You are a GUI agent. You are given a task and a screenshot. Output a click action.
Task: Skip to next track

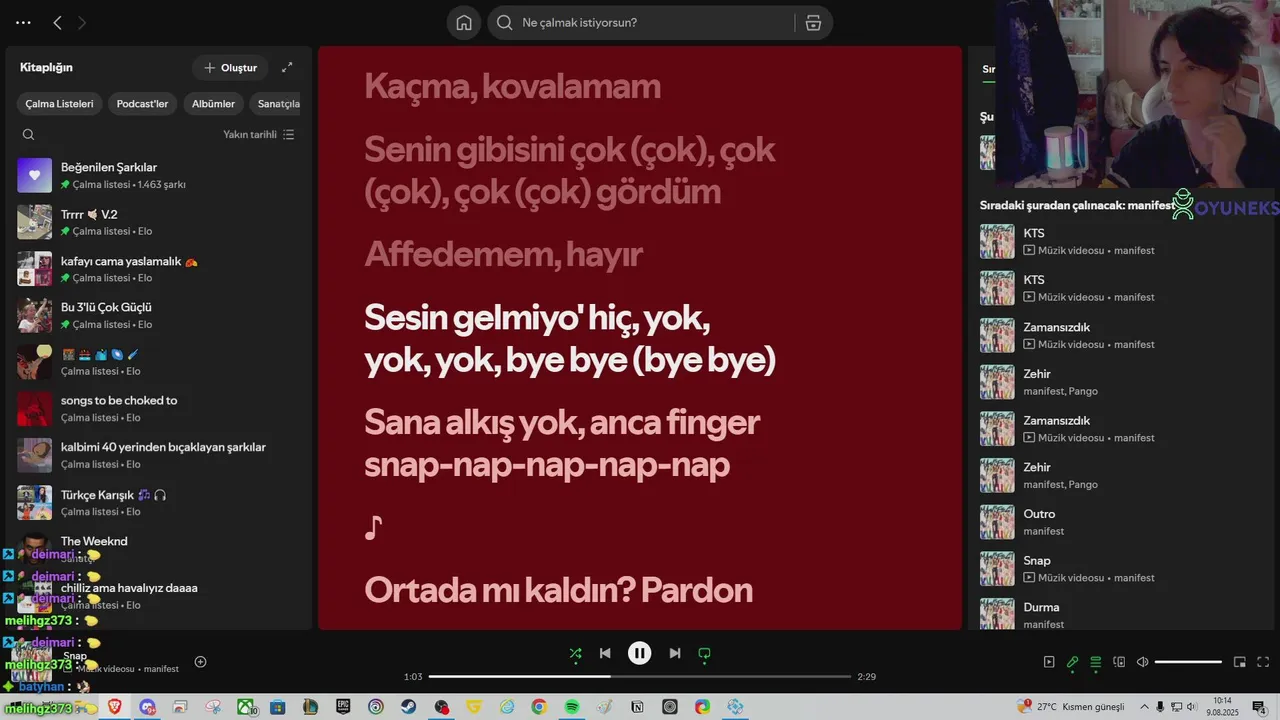pyautogui.click(x=675, y=653)
